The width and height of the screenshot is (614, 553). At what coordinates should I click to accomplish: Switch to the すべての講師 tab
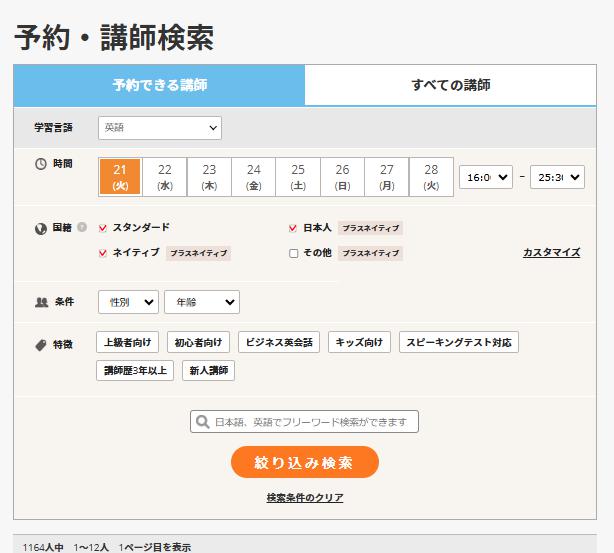[x=451, y=85]
